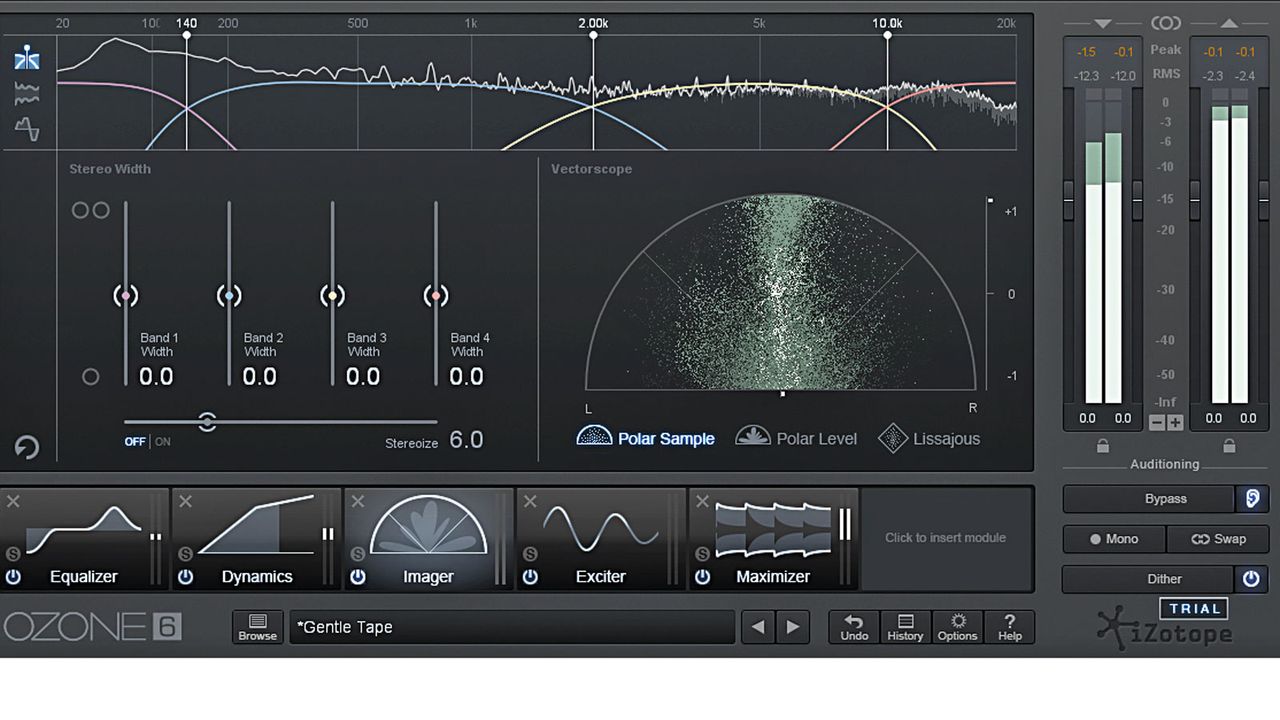Turn Stereoize OFF
Image resolution: width=1280 pixels, height=720 pixels.
(135, 442)
